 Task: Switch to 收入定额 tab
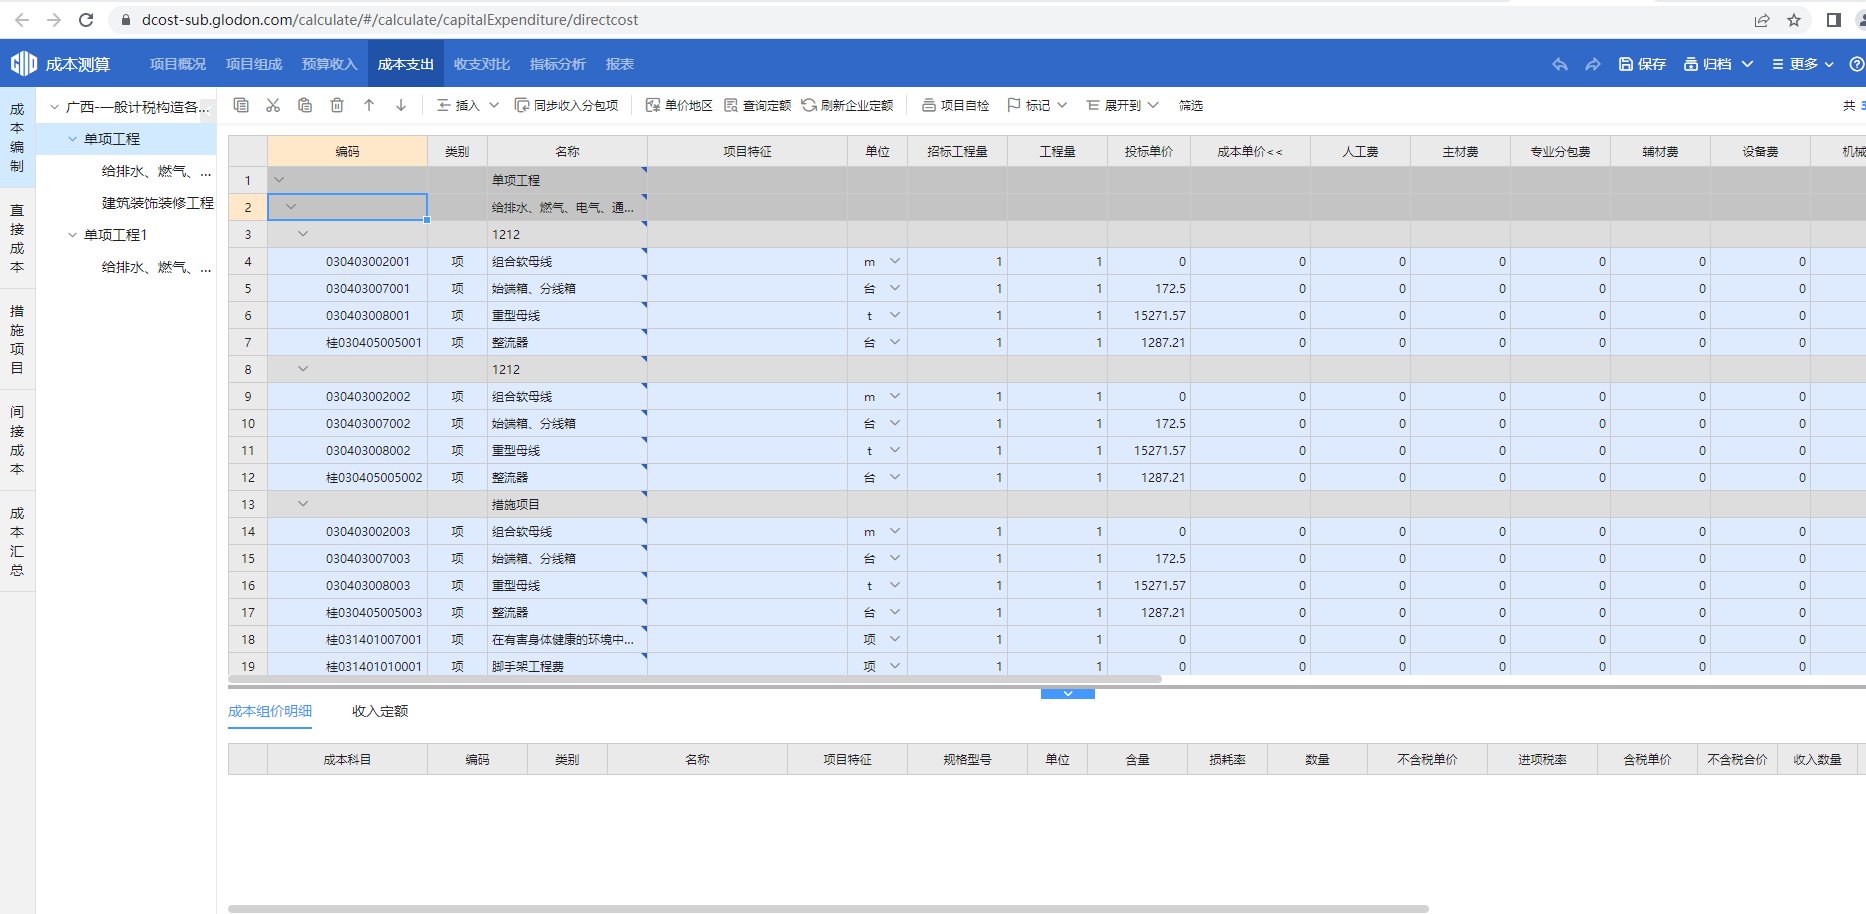[380, 711]
